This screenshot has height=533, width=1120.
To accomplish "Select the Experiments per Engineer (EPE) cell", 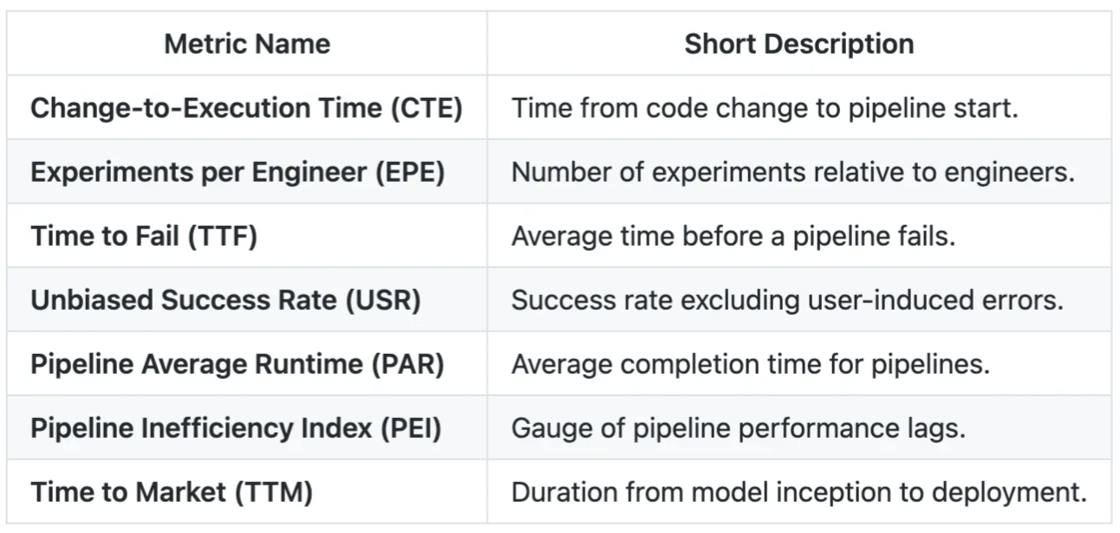I will tap(238, 172).
